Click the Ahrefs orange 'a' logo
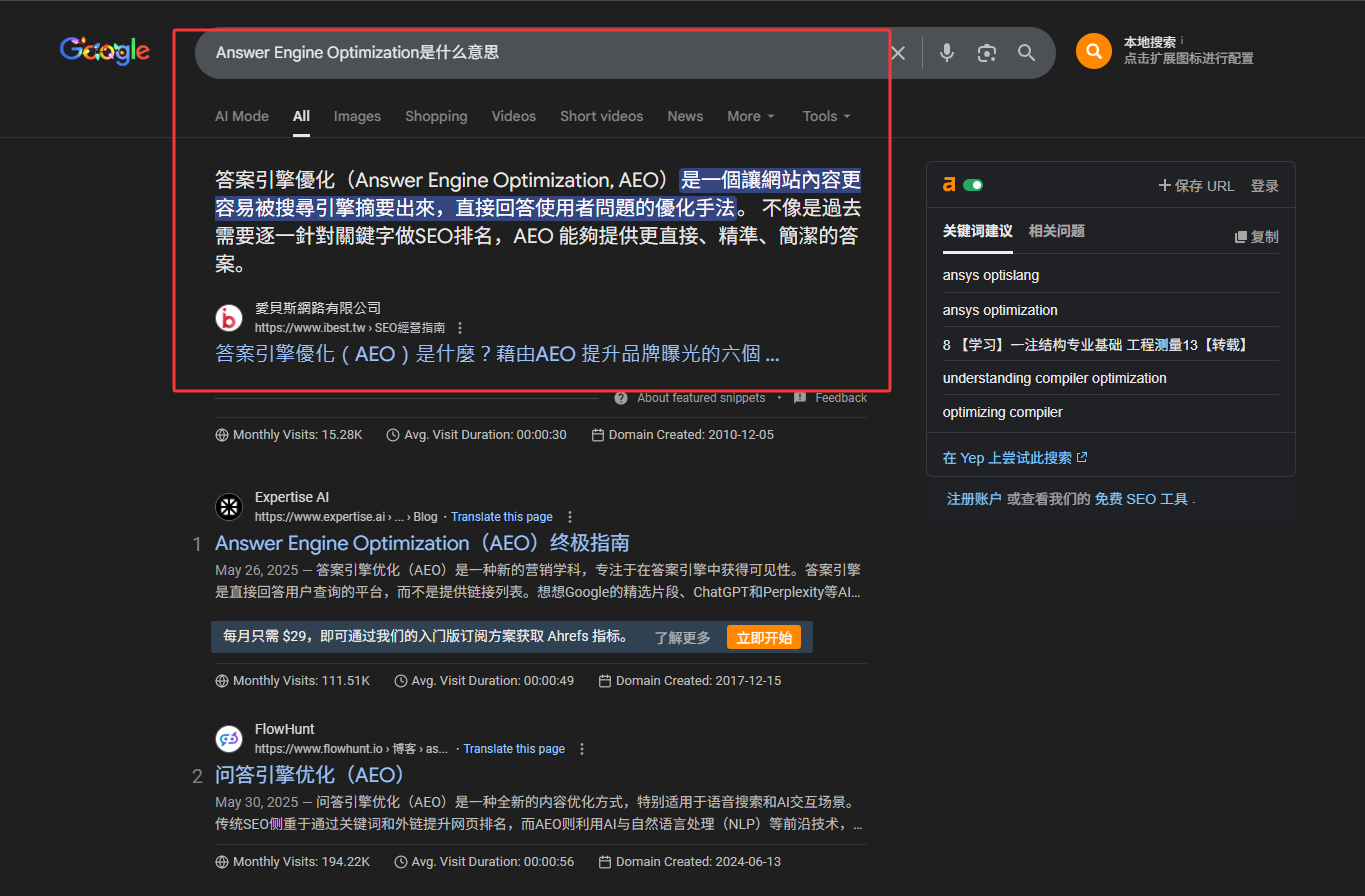 click(x=949, y=185)
